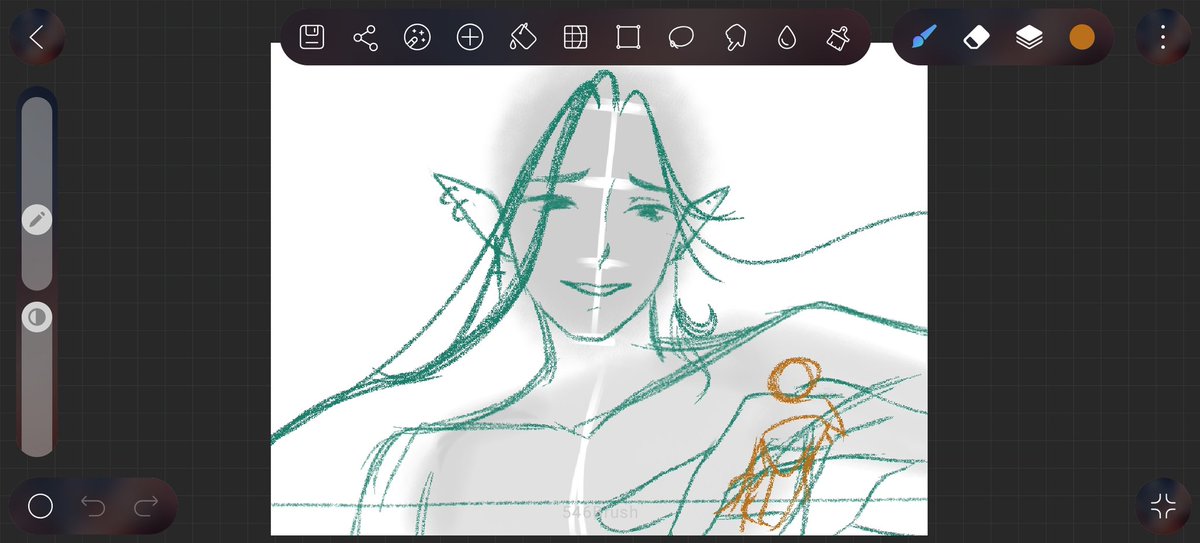1200x543 pixels.
Task: Open the grid settings icon
Action: [575, 38]
